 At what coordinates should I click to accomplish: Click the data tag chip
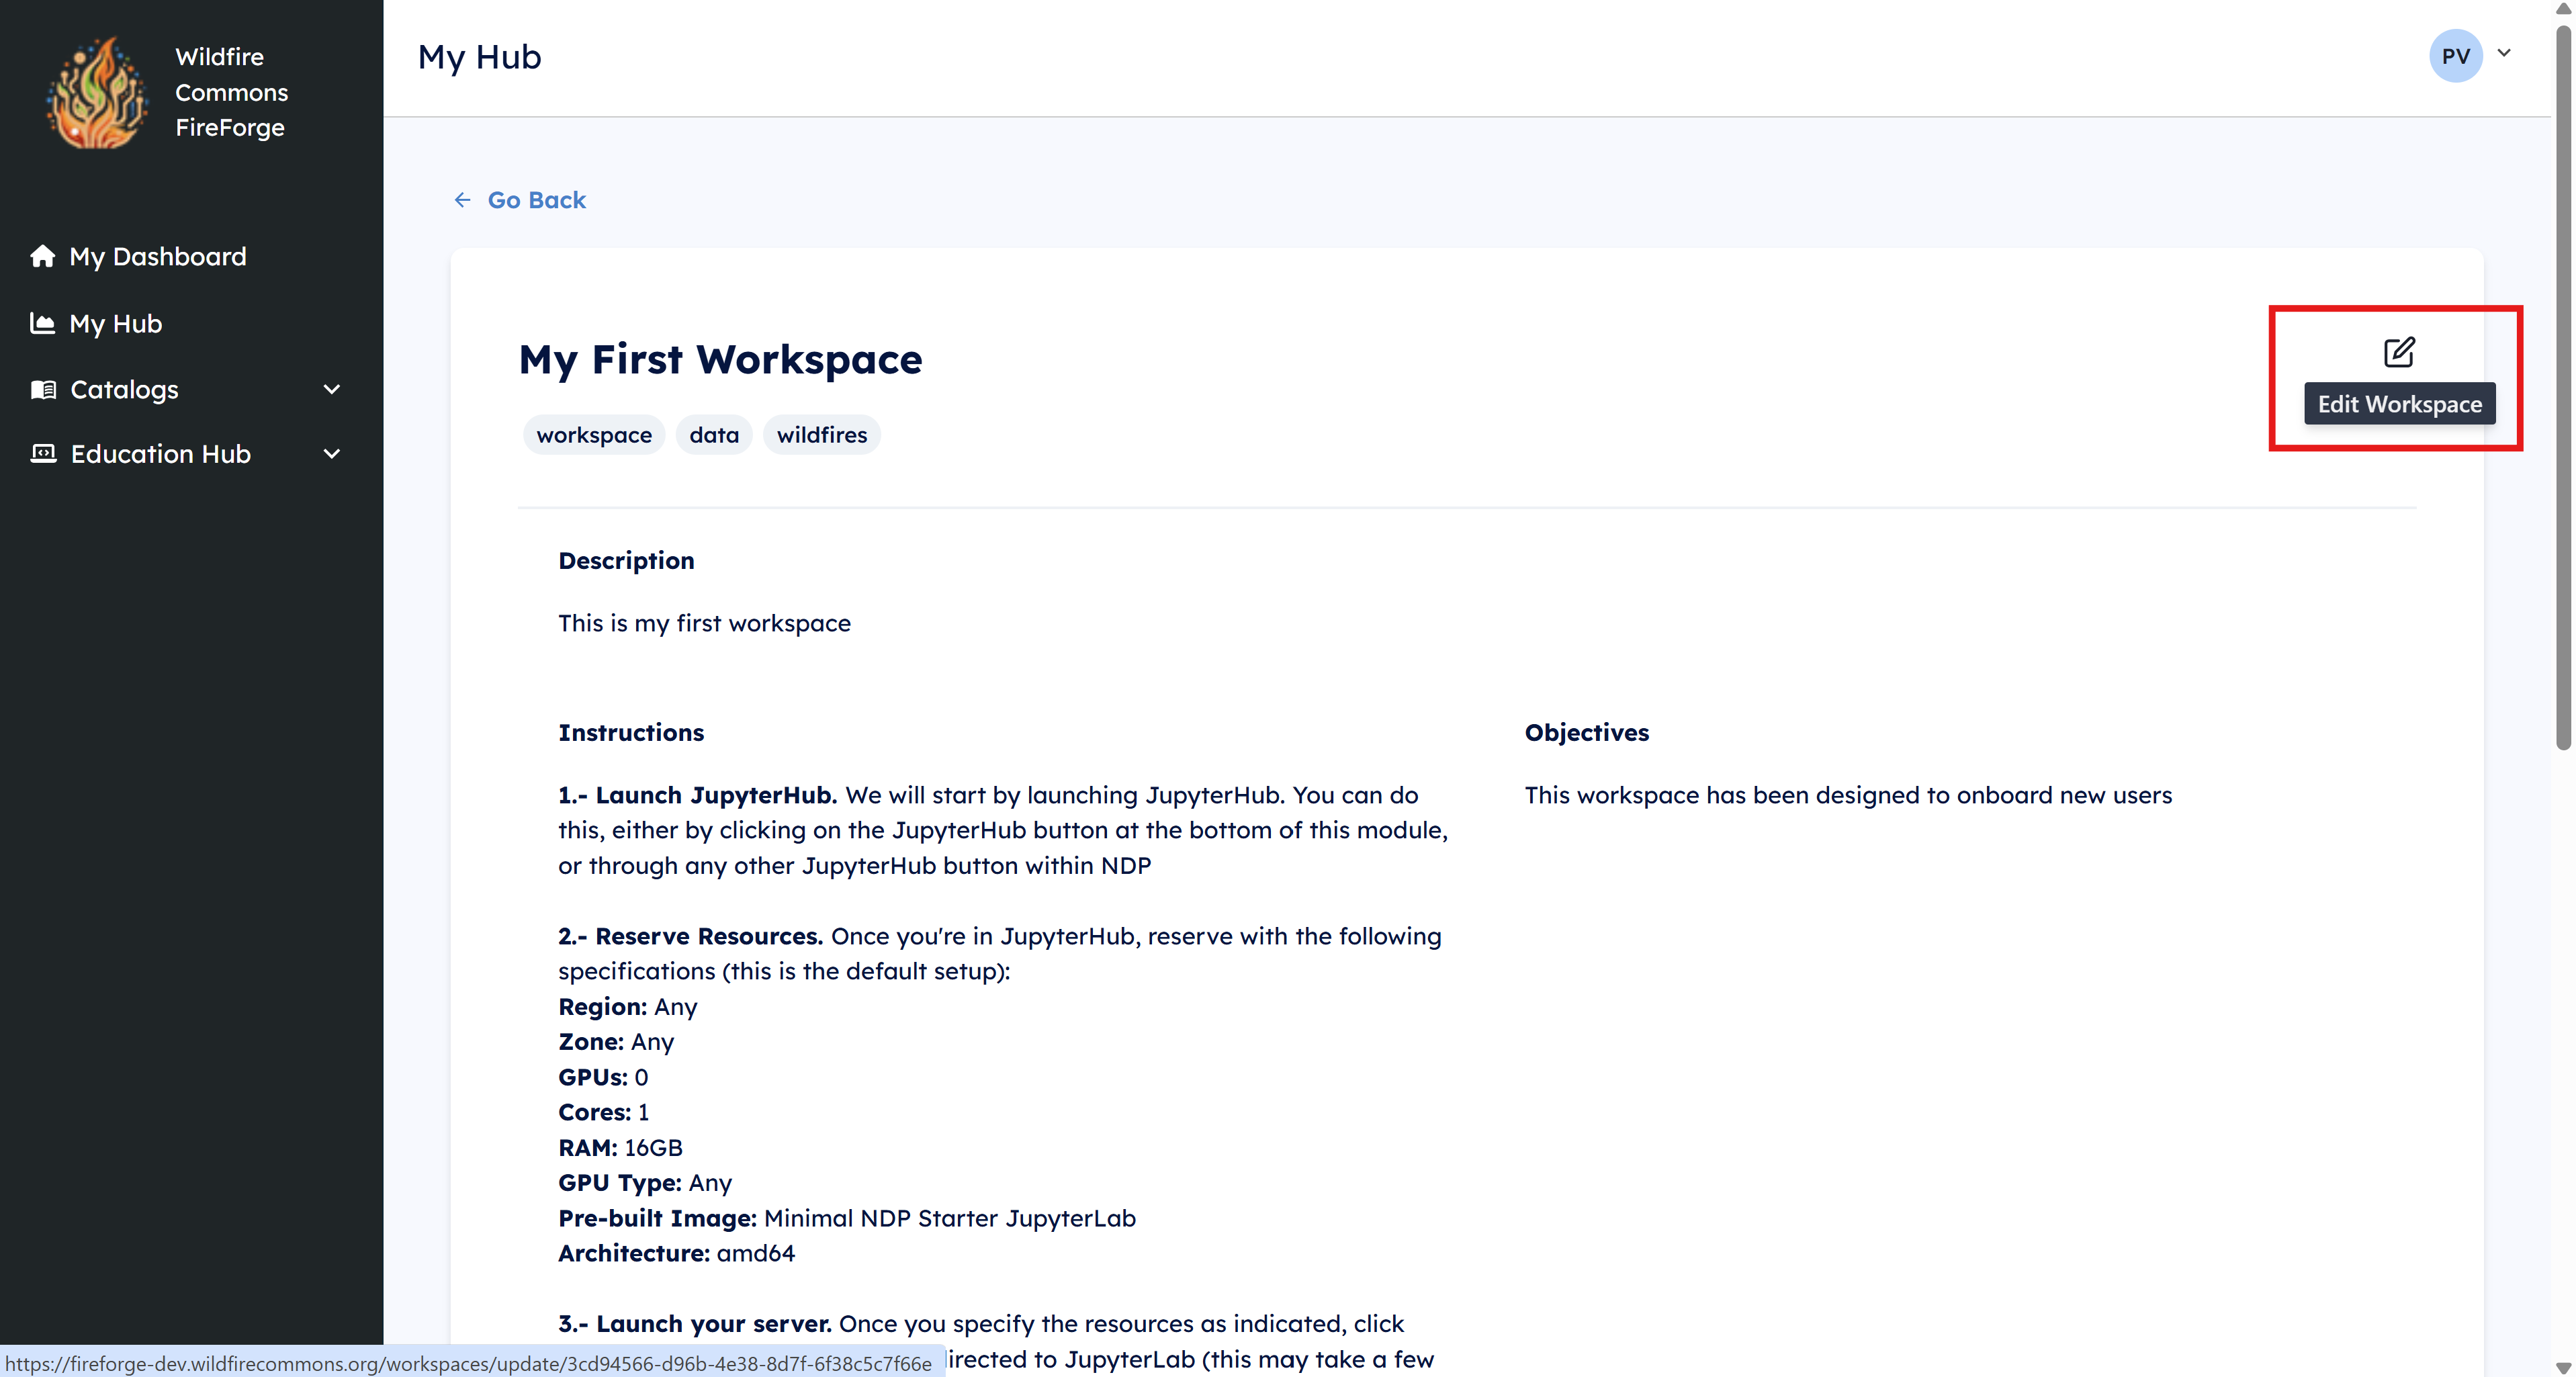713,435
